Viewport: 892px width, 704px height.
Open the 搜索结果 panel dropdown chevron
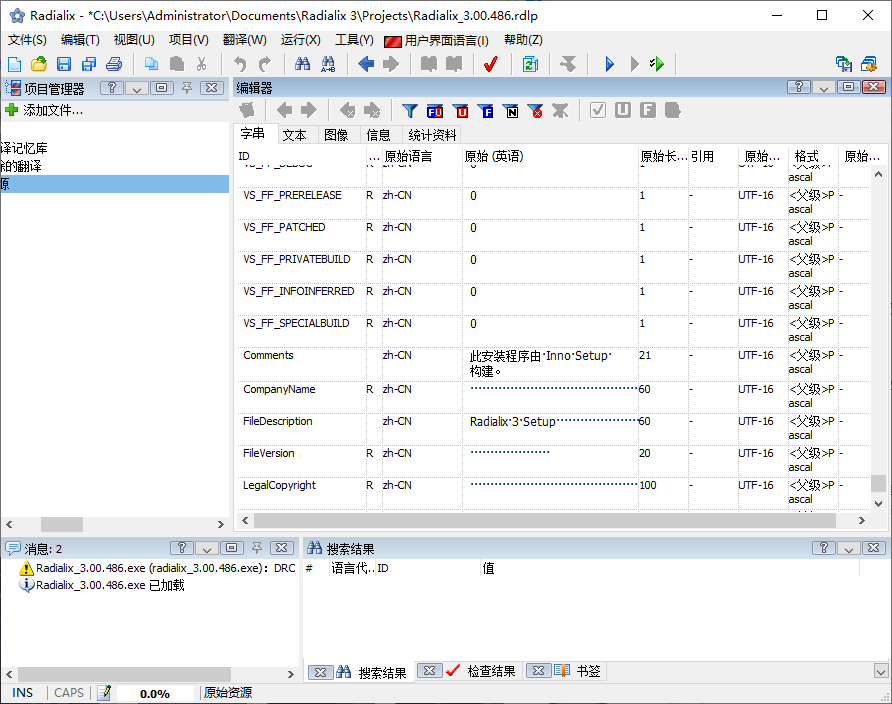coord(848,548)
